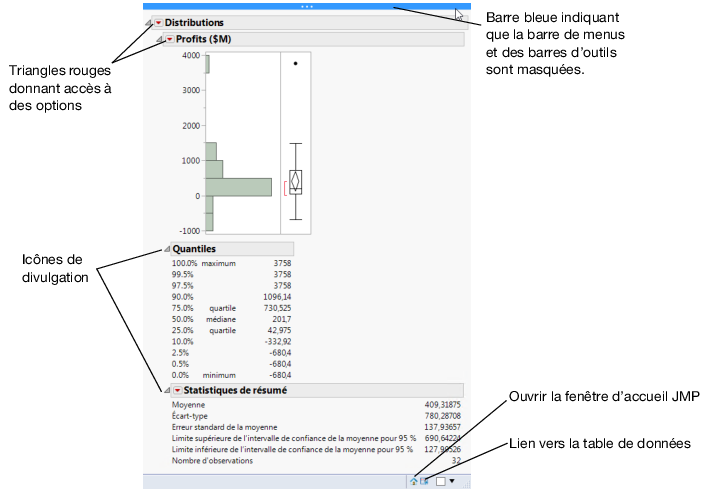Screen dimensions: 718x494
Task: Select histogram bar between 500 and 1000
Action: [x=214, y=169]
